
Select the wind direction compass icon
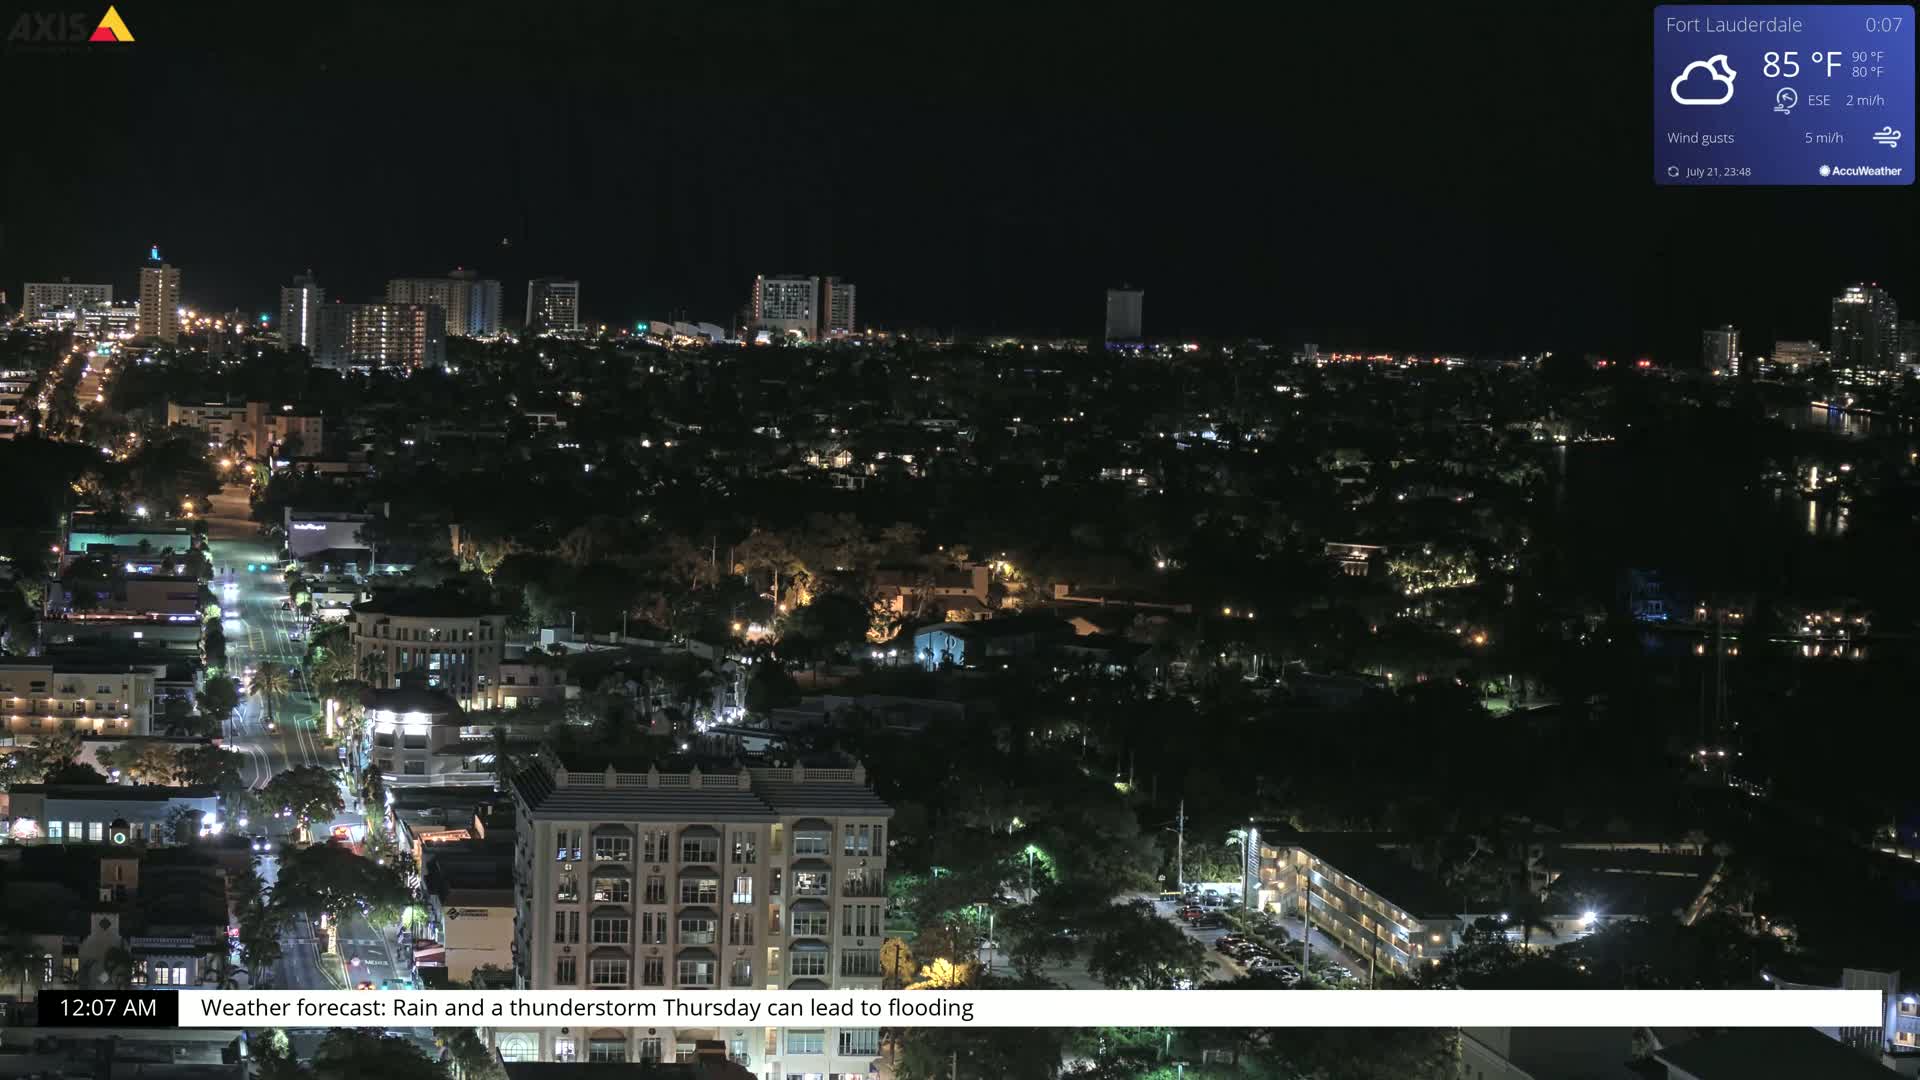(x=1785, y=100)
